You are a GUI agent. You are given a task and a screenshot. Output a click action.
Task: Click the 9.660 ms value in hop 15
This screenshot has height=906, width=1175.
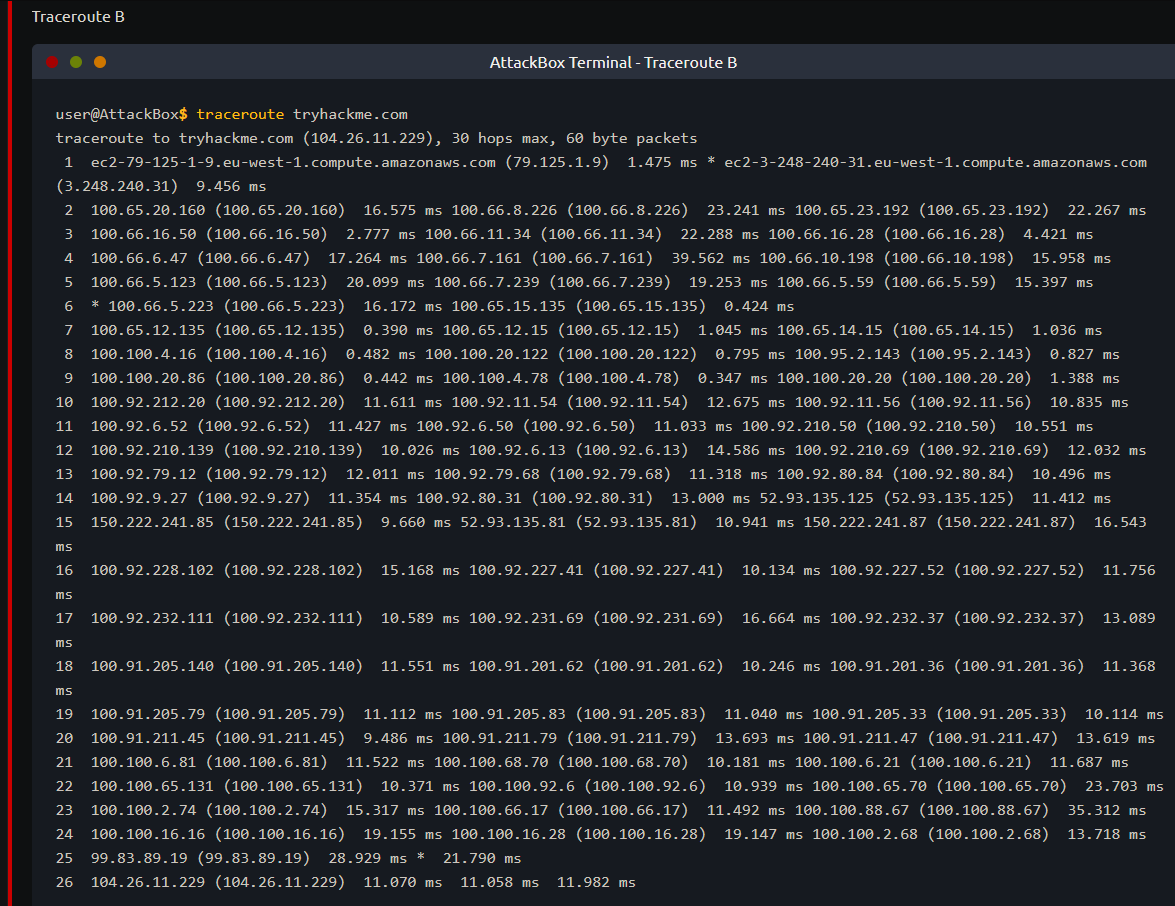[416, 522]
